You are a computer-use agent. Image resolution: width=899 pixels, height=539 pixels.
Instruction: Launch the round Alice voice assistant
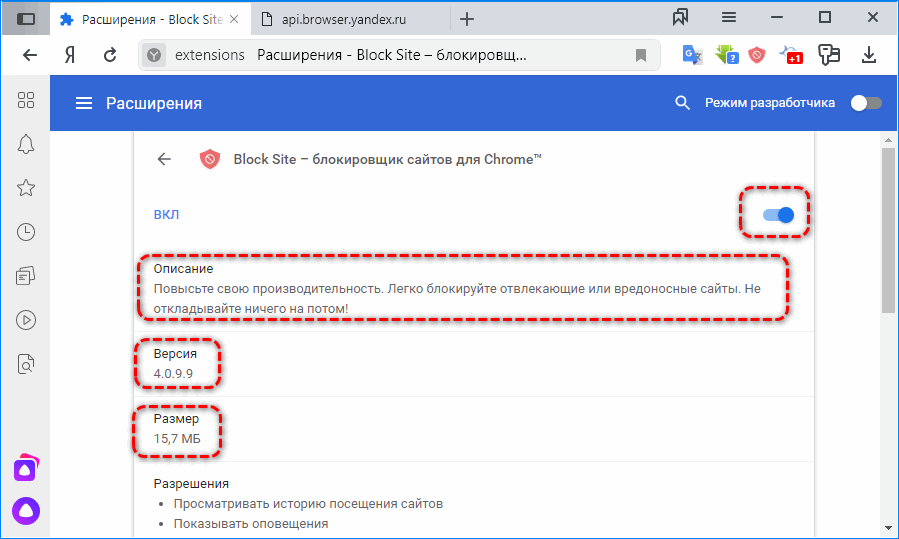[x=26, y=511]
